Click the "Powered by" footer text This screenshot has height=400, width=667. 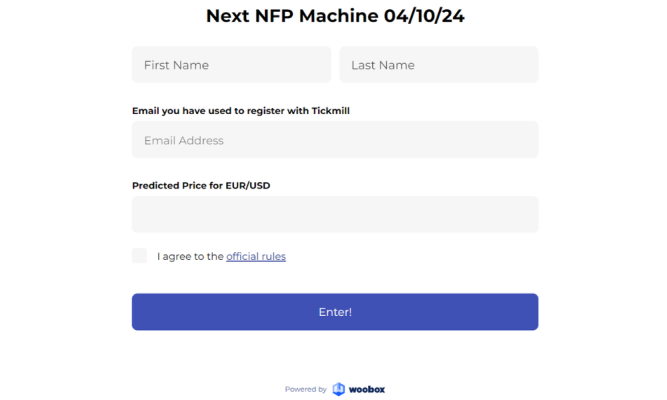305,389
